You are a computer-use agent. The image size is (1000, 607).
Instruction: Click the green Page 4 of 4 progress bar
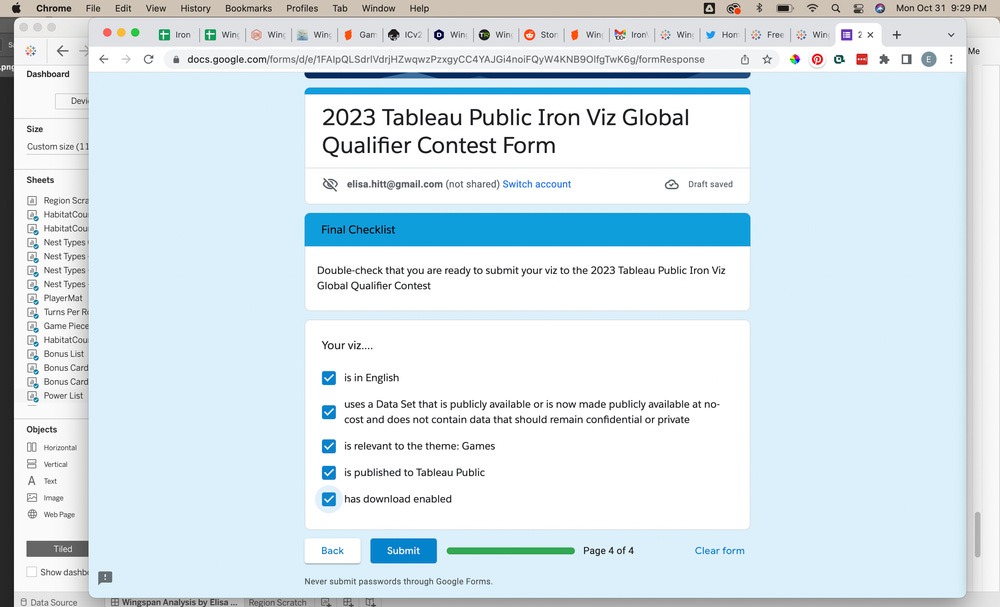point(511,550)
